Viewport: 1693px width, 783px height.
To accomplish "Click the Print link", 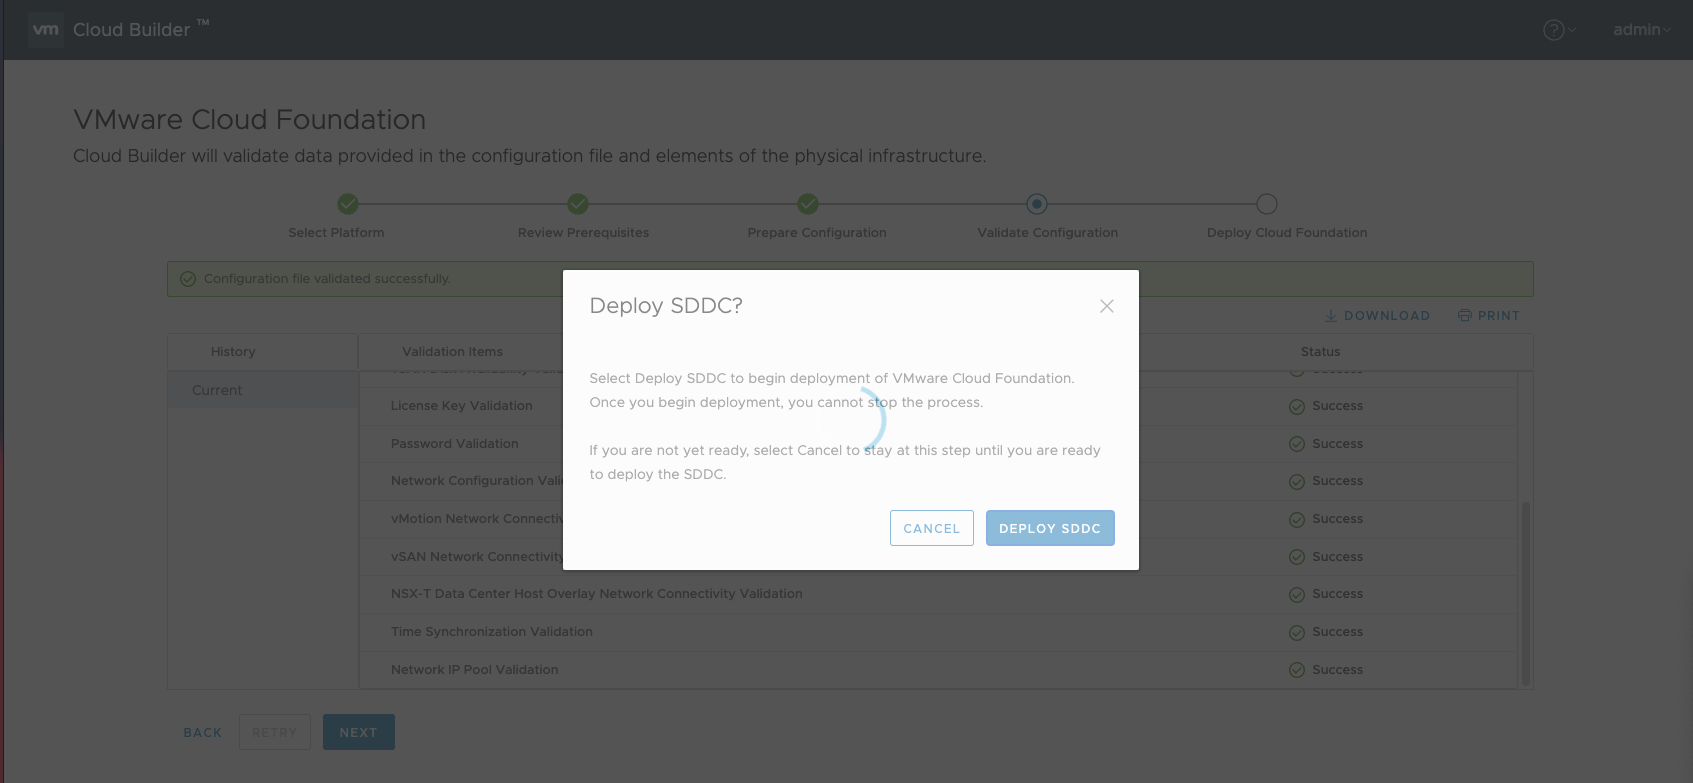I will coord(1489,315).
